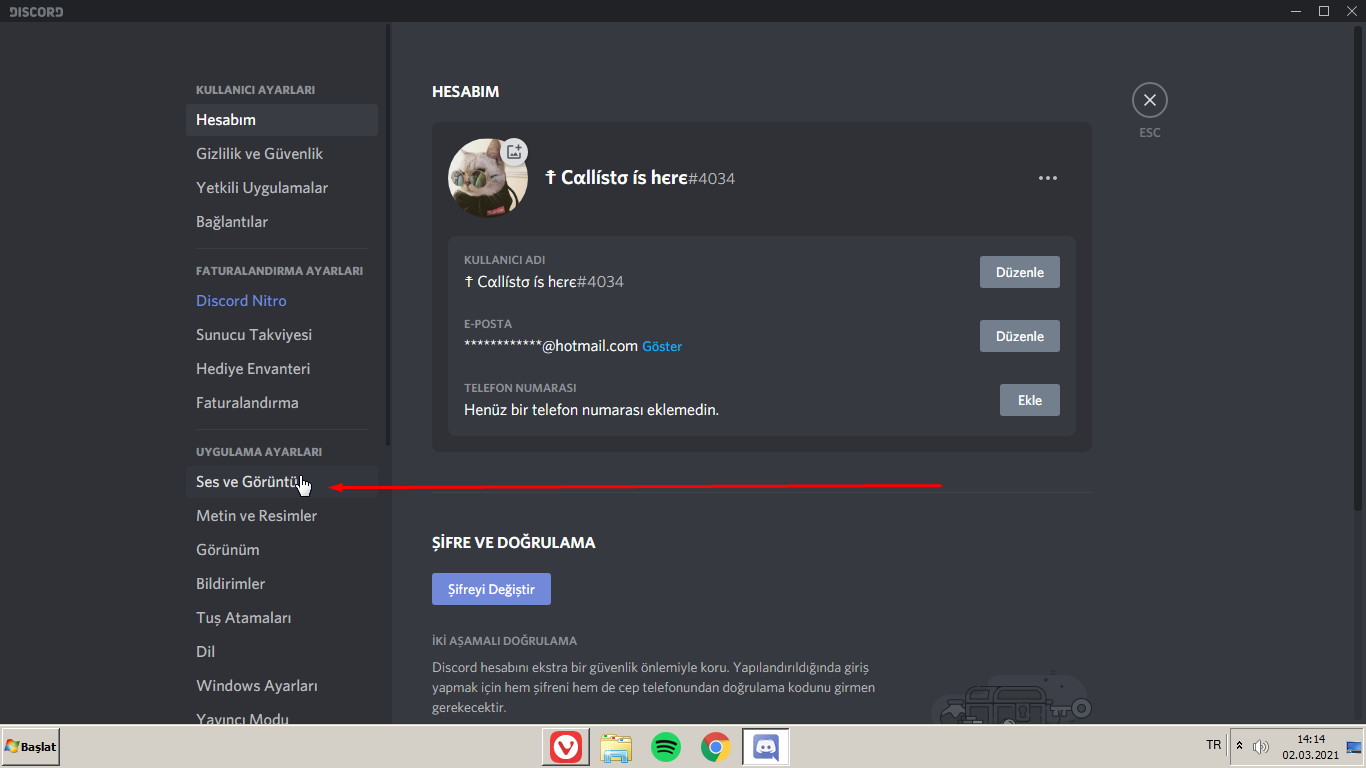
Task: Select Yayıncı Modu in the sidebar
Action: tap(282, 716)
